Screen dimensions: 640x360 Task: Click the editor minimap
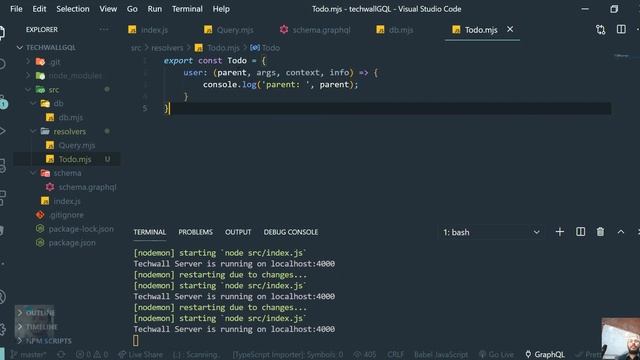click(622, 56)
